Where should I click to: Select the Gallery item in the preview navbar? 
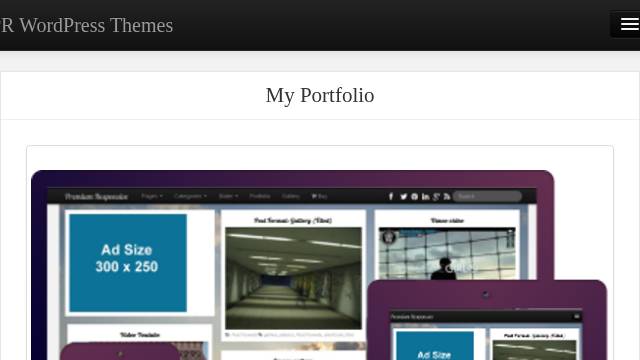coord(291,196)
